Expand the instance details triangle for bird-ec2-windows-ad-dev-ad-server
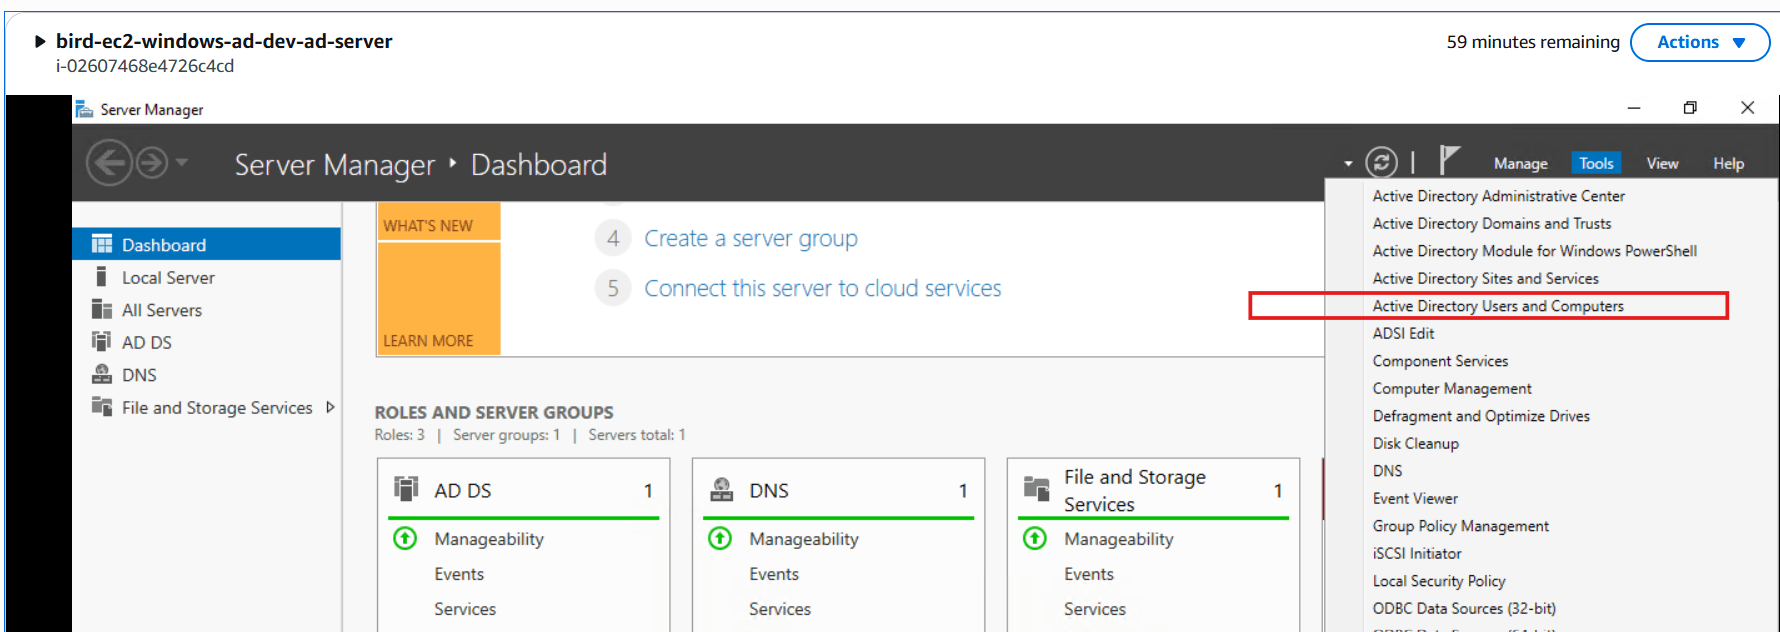The image size is (1780, 632). click(x=40, y=41)
